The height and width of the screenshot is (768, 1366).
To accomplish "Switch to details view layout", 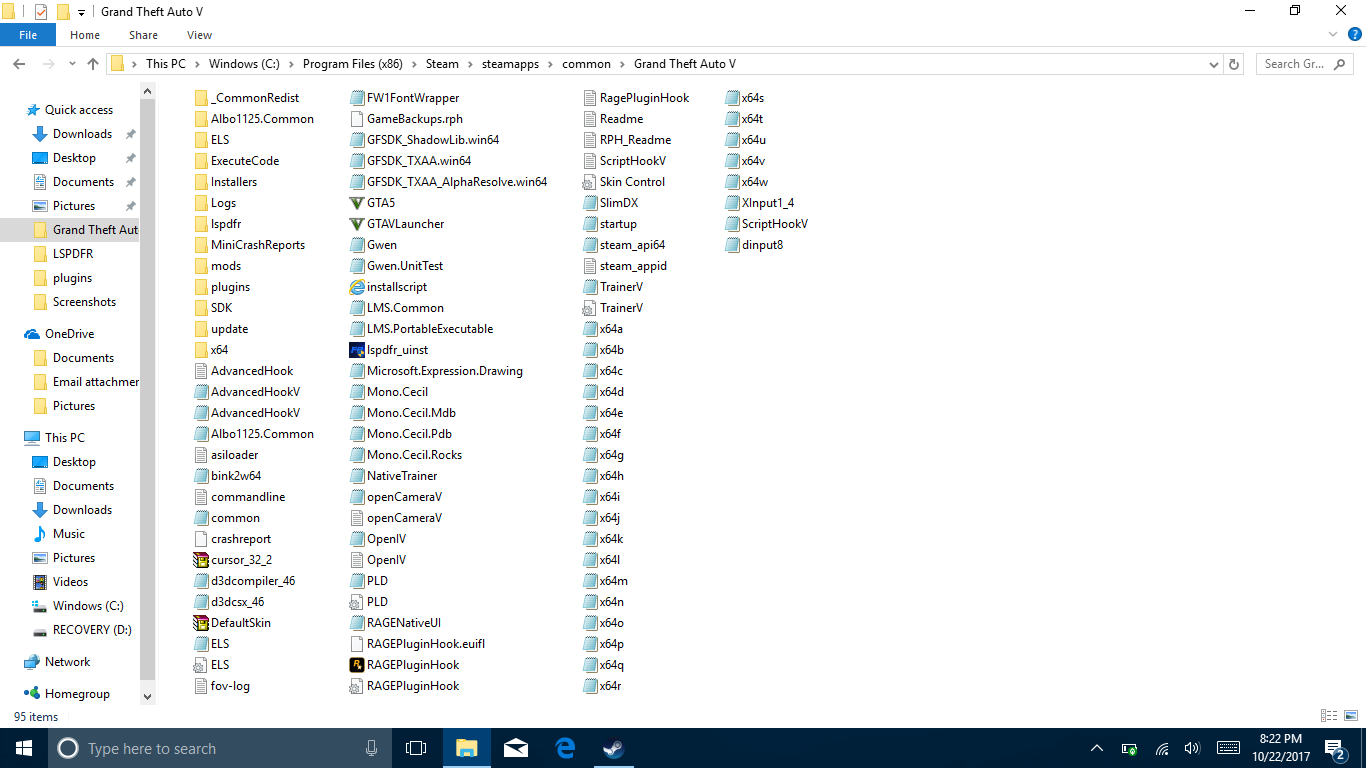I will tap(1329, 716).
